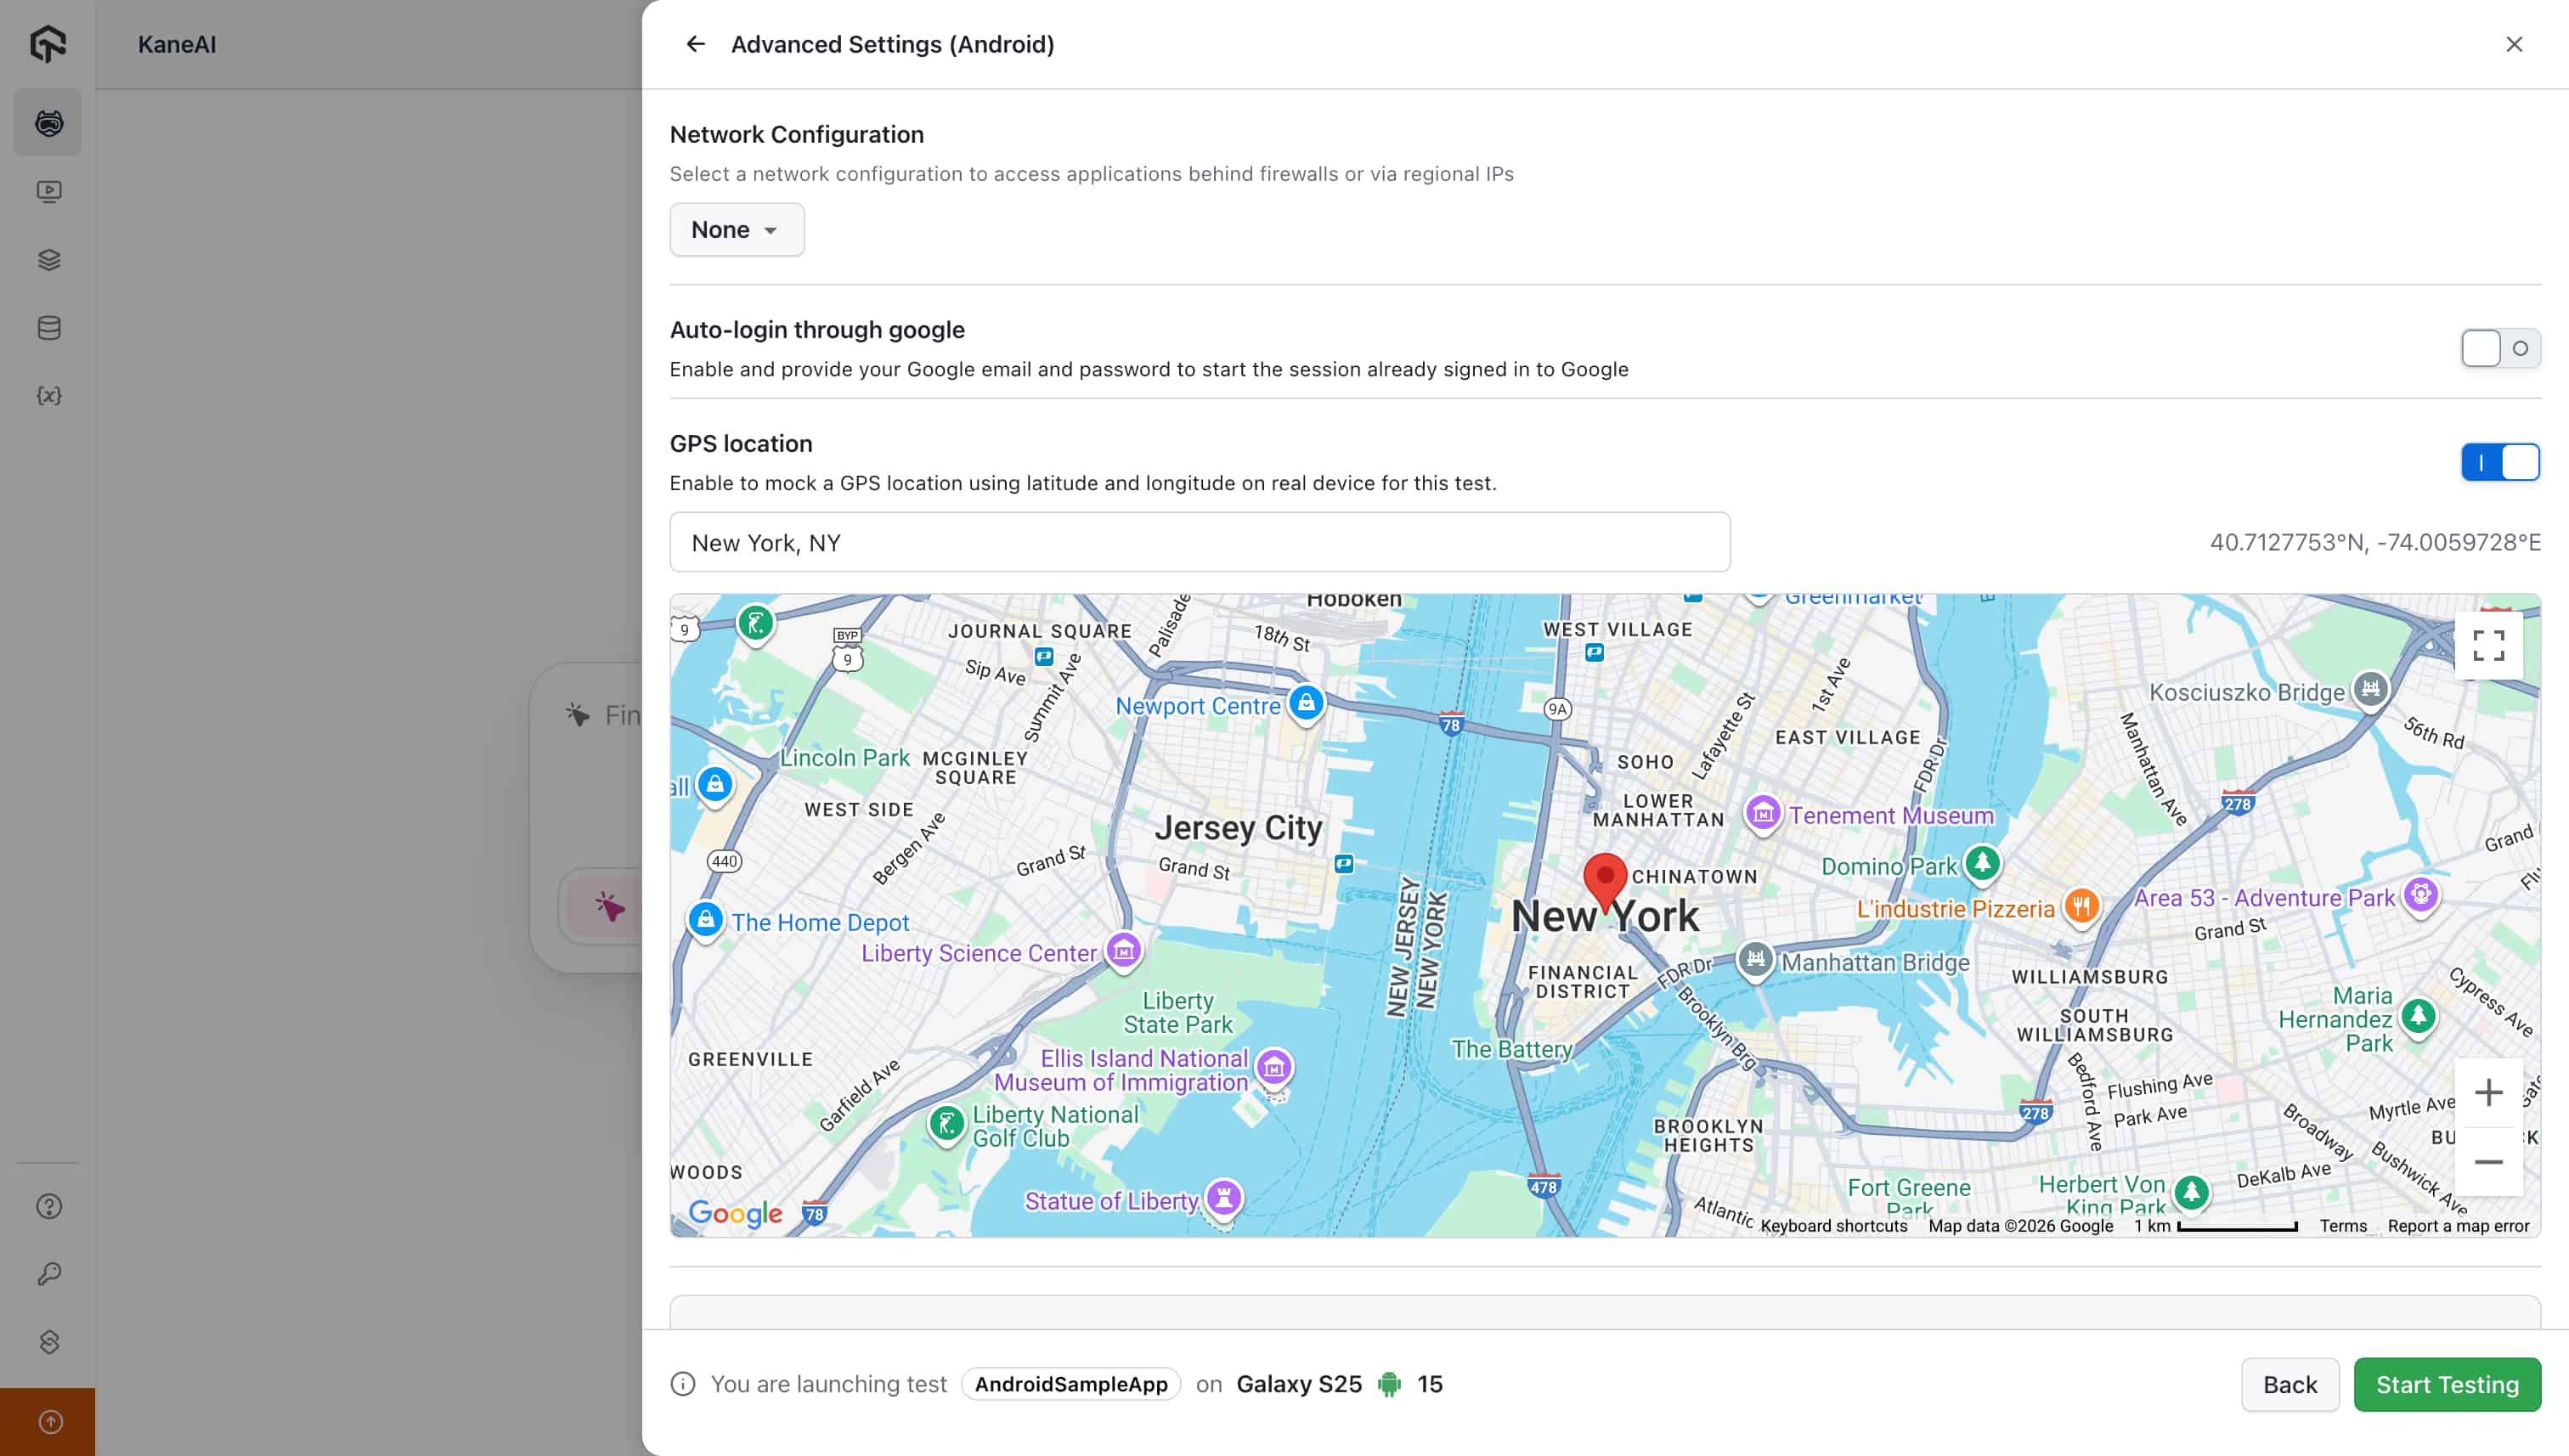Open the help question-mark icon in sidebar
The height and width of the screenshot is (1456, 2569).
click(48, 1206)
